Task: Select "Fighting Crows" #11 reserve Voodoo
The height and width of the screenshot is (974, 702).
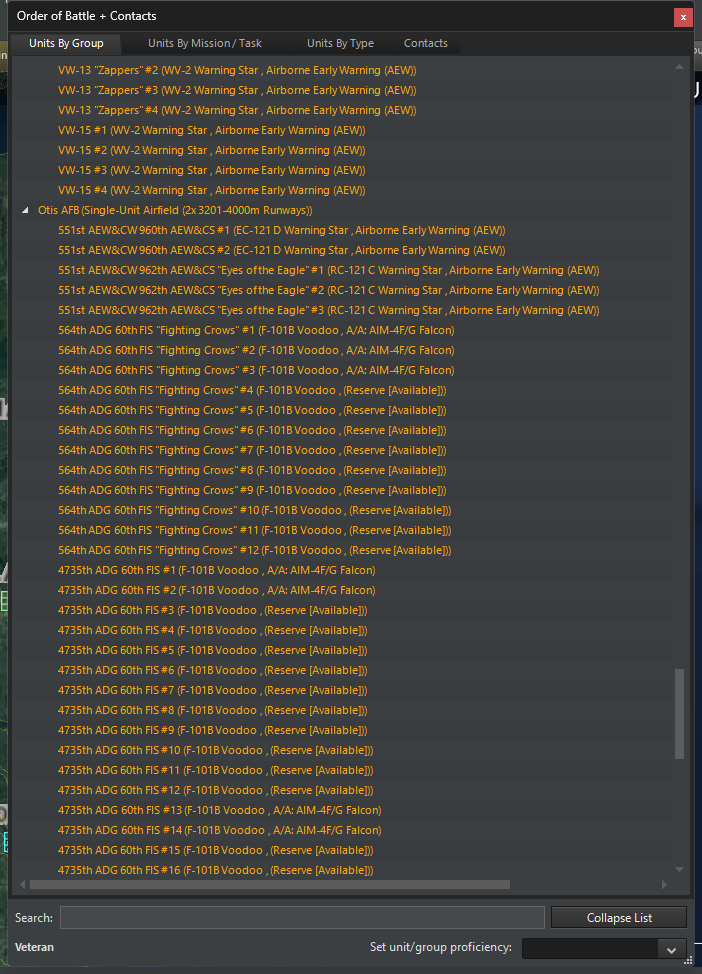Action: [255, 530]
